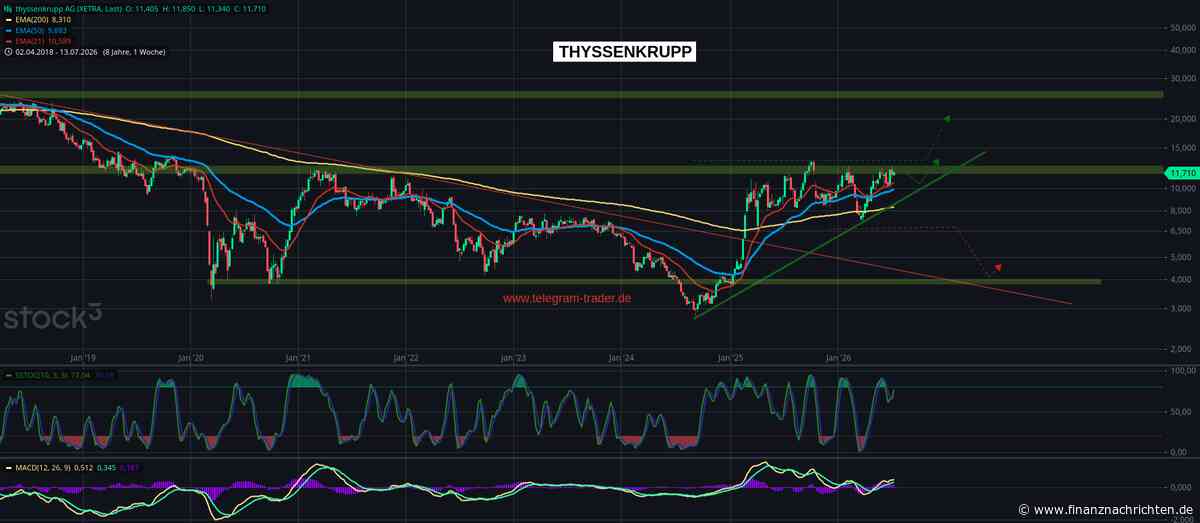Viewport: 1200px width, 523px height.
Task: Open the www.telegram-trader.de link
Action: [567, 298]
